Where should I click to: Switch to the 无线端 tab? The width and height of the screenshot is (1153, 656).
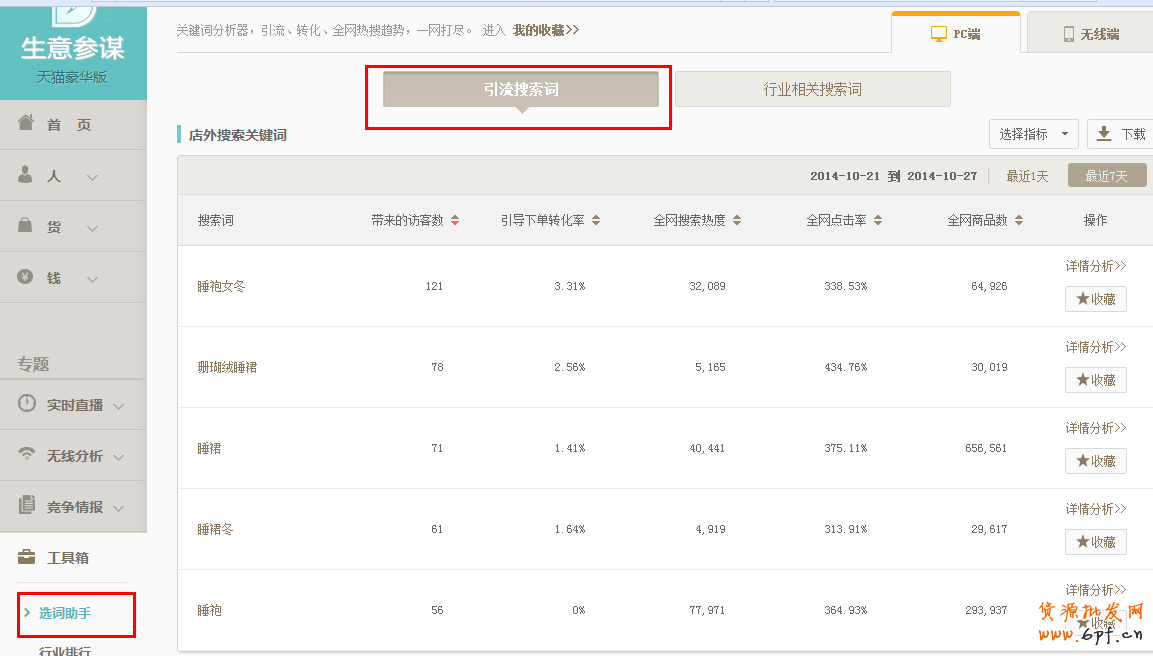click(x=1090, y=34)
